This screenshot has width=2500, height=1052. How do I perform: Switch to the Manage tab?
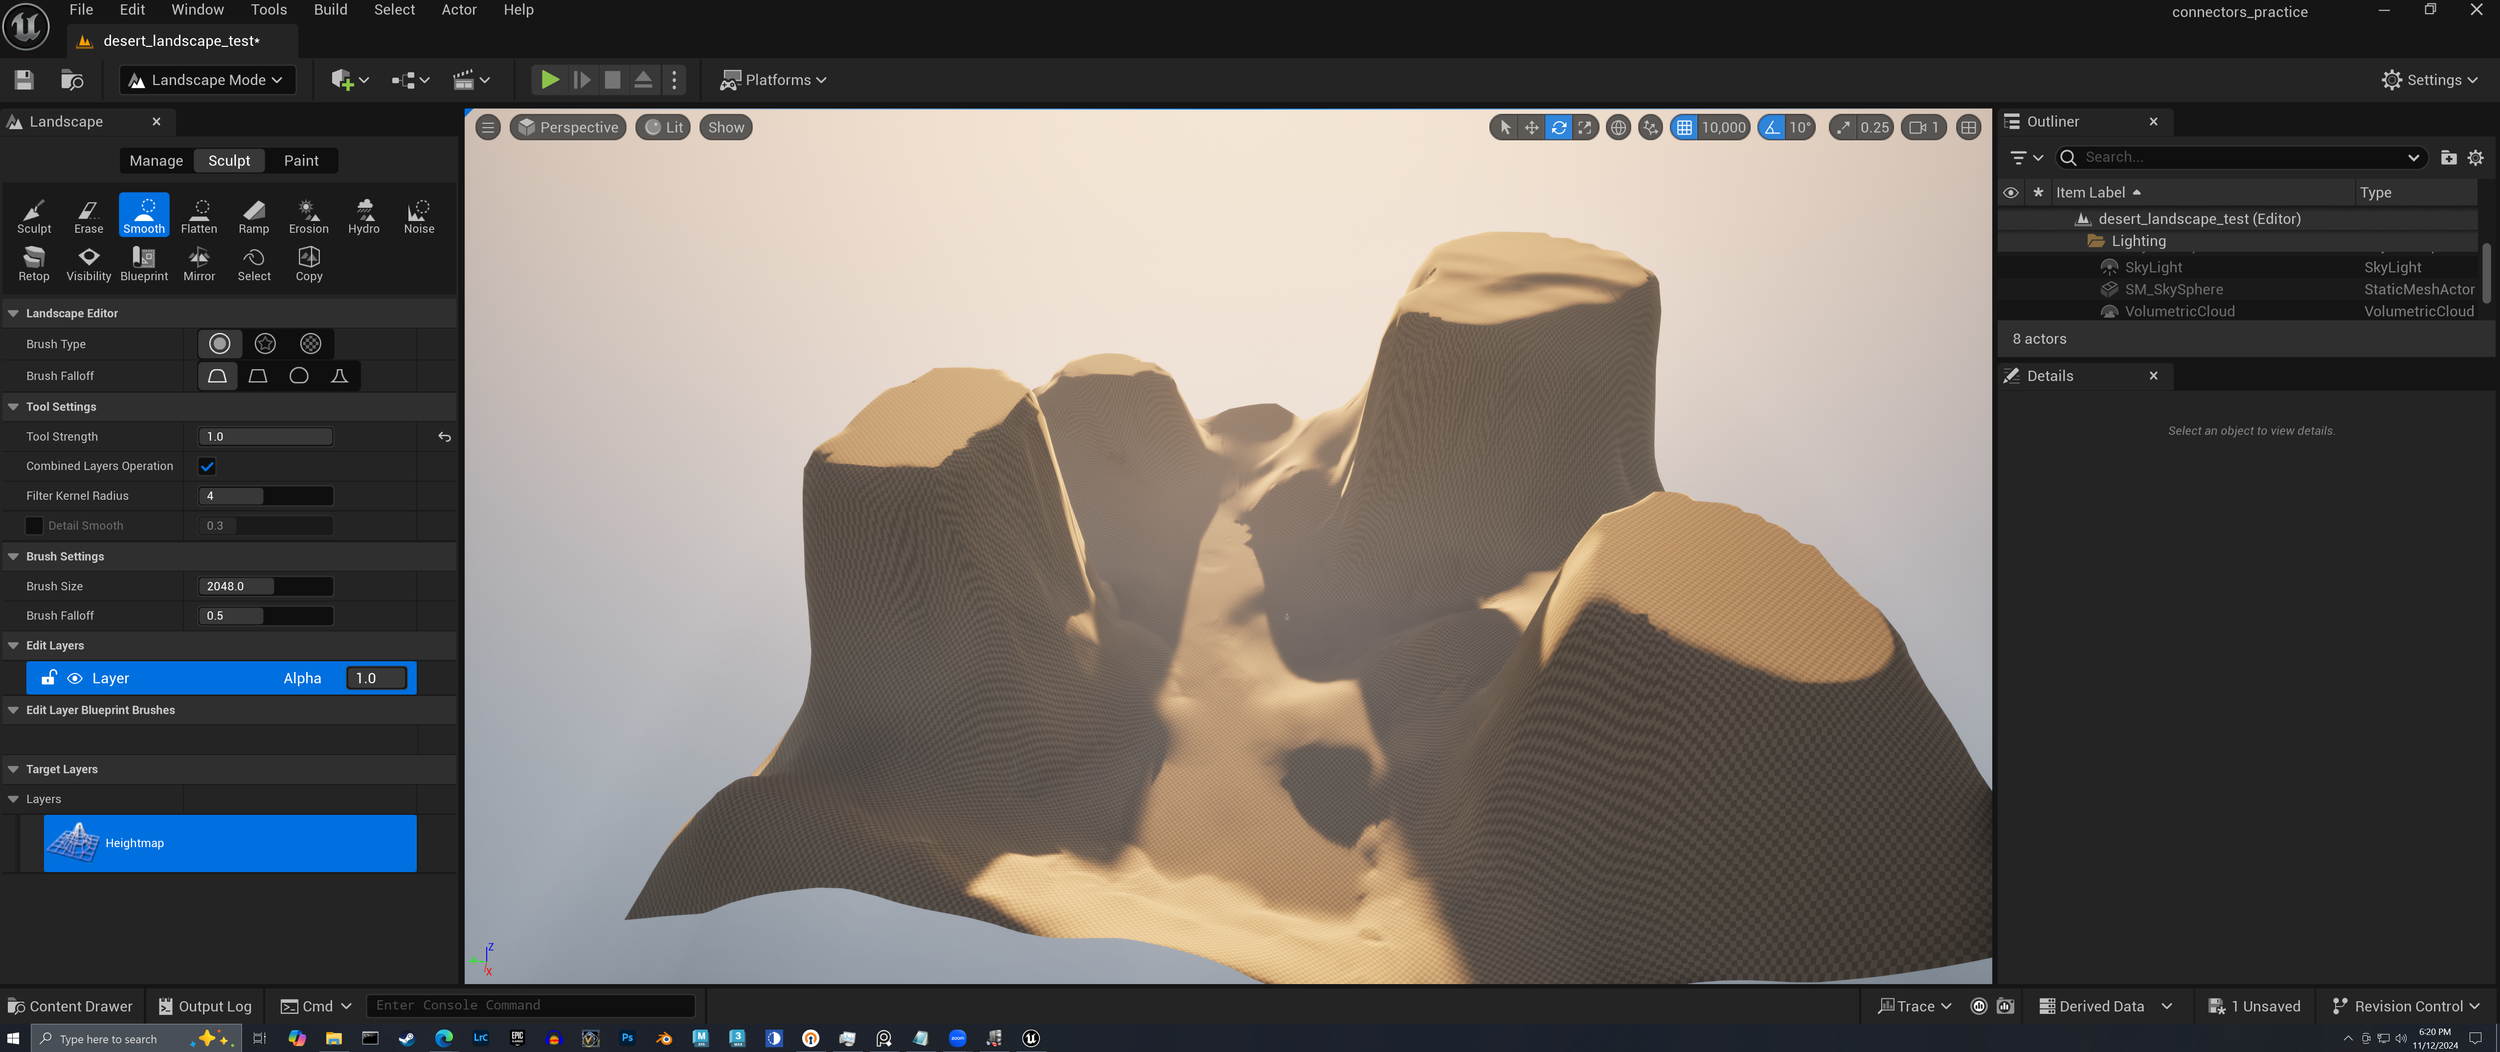(156, 161)
